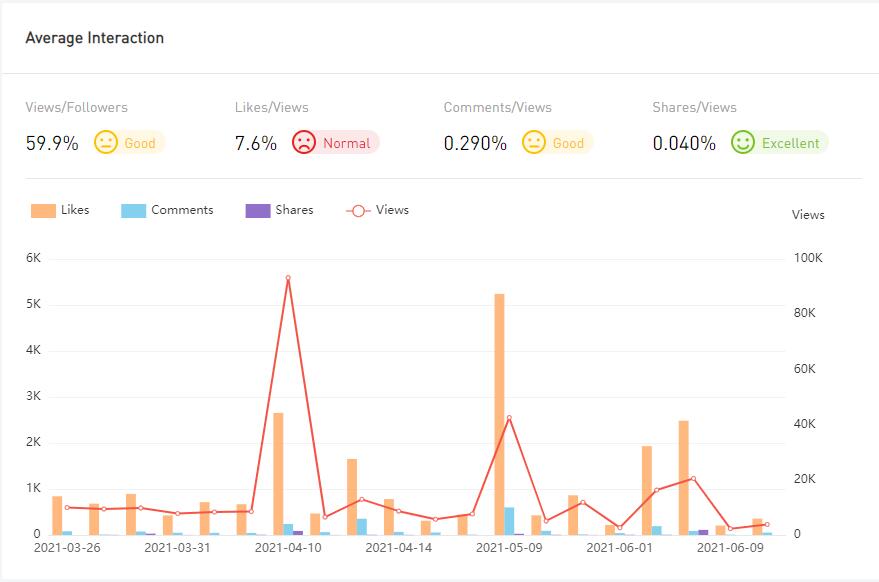
Task: Click the 59.9% Views/Followers value
Action: coord(52,143)
